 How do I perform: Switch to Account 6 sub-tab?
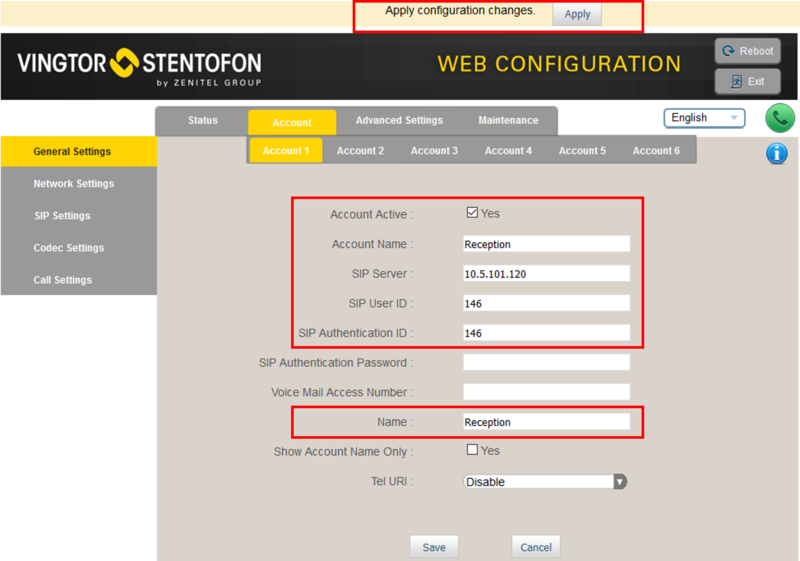tap(656, 150)
